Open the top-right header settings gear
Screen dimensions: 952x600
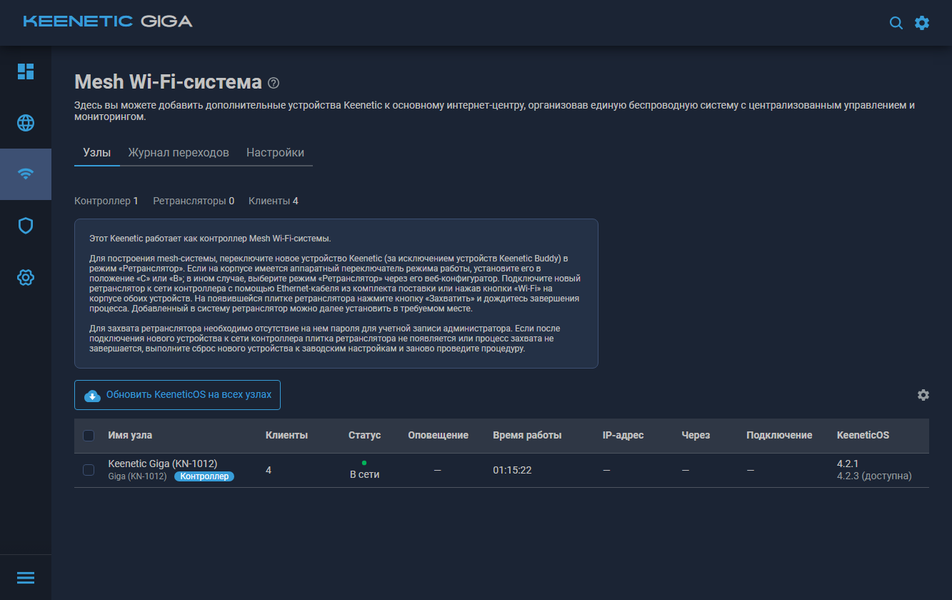(x=922, y=23)
